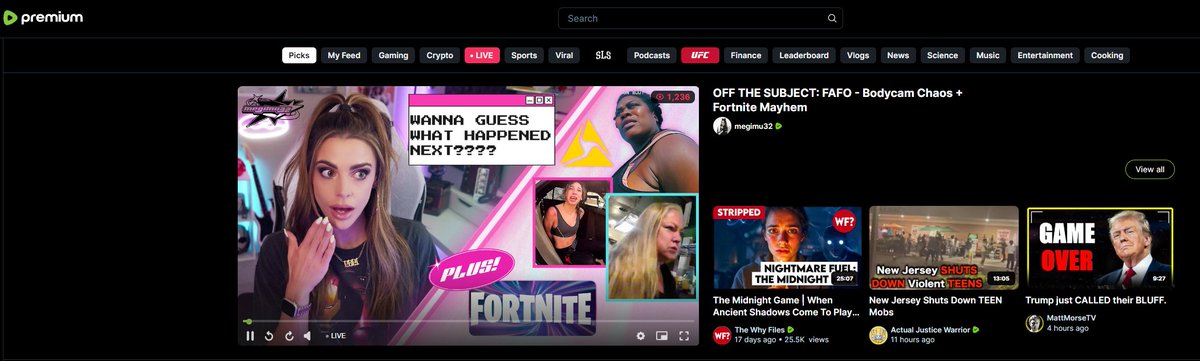Open MattMorseTV channel link
The height and width of the screenshot is (361, 1200).
[1071, 318]
